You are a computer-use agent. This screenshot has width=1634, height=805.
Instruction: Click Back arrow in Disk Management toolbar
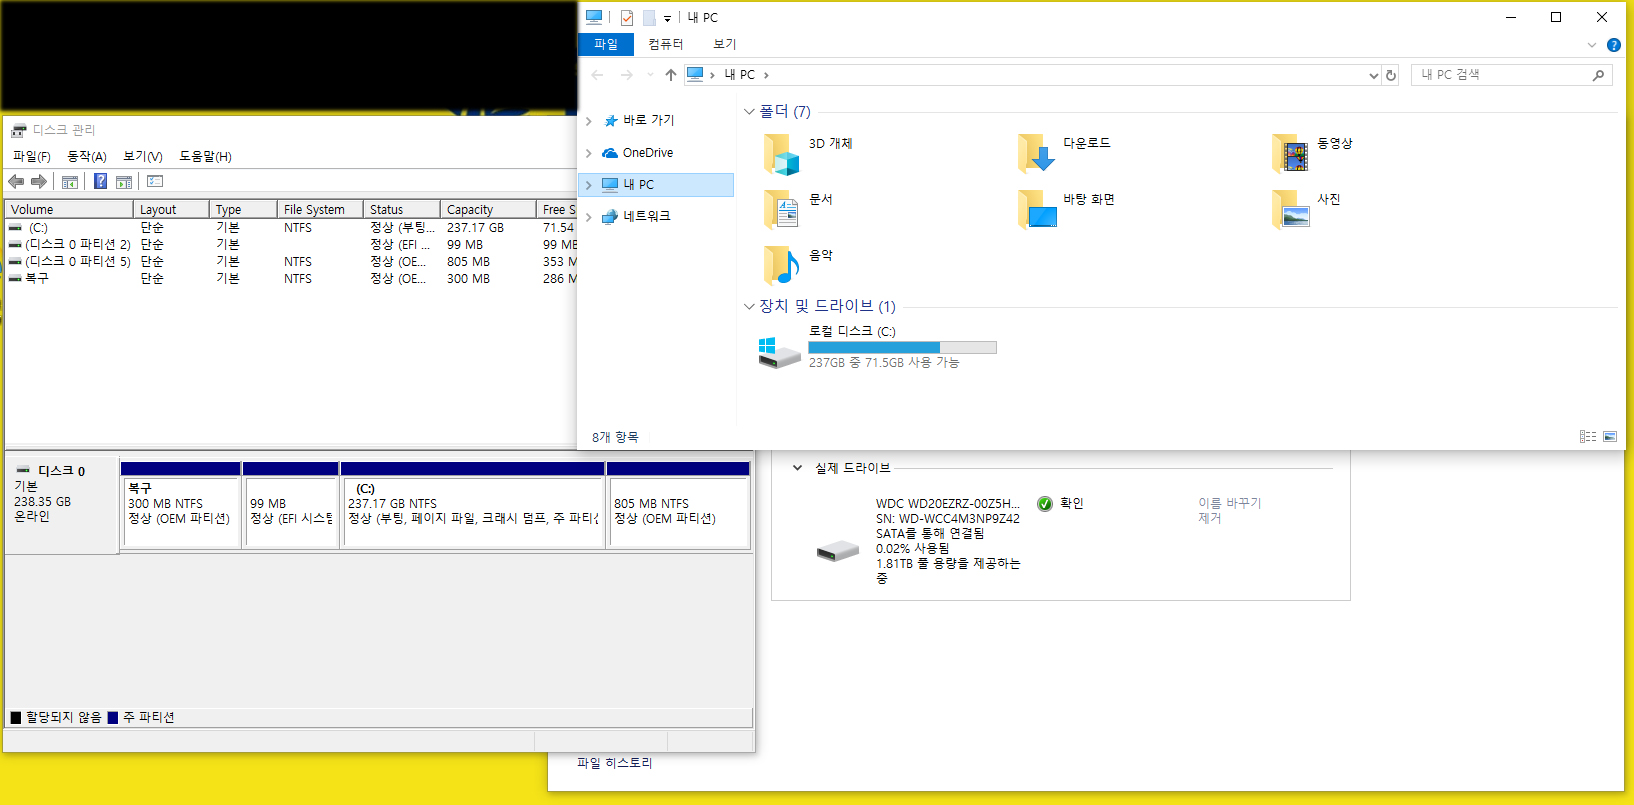coord(16,181)
